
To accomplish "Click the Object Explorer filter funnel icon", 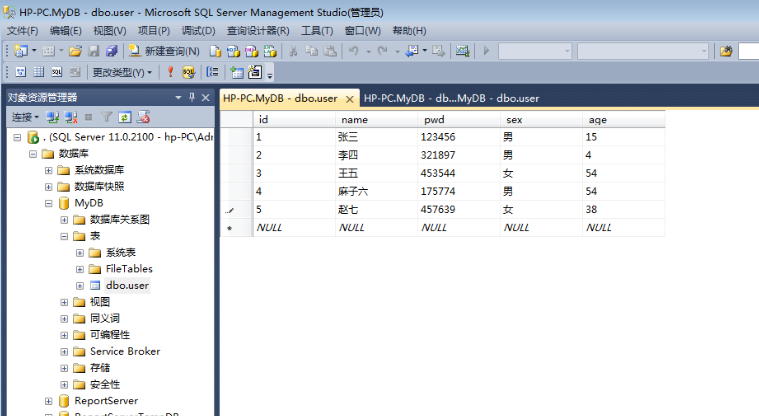I will click(106, 117).
